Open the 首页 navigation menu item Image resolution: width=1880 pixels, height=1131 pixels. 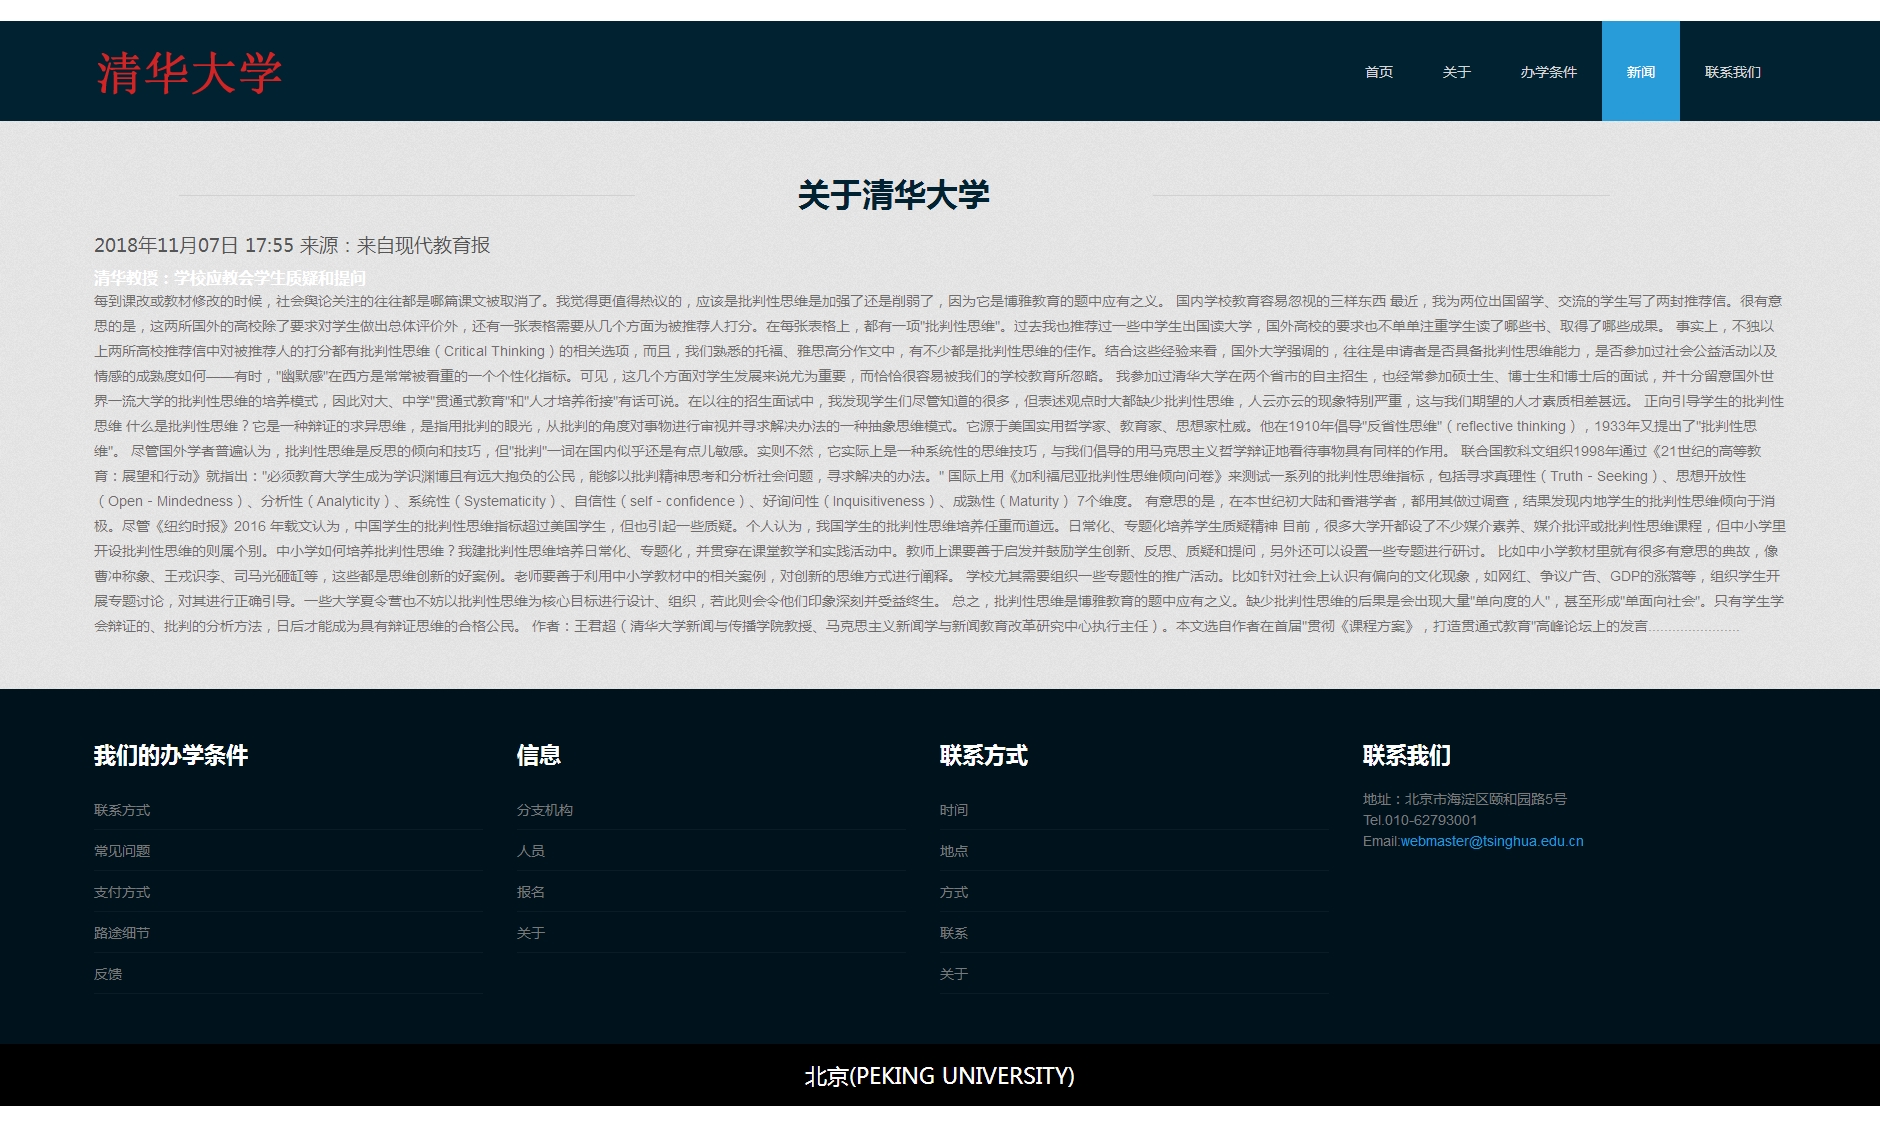(1378, 72)
